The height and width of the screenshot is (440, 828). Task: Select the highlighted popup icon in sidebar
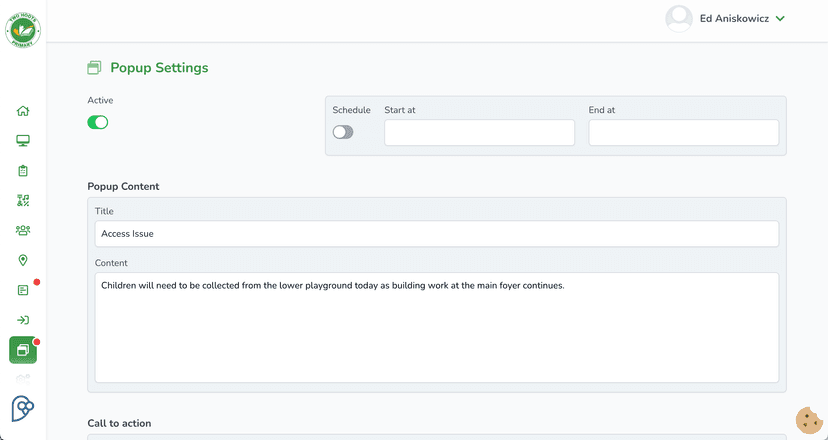tap(23, 350)
